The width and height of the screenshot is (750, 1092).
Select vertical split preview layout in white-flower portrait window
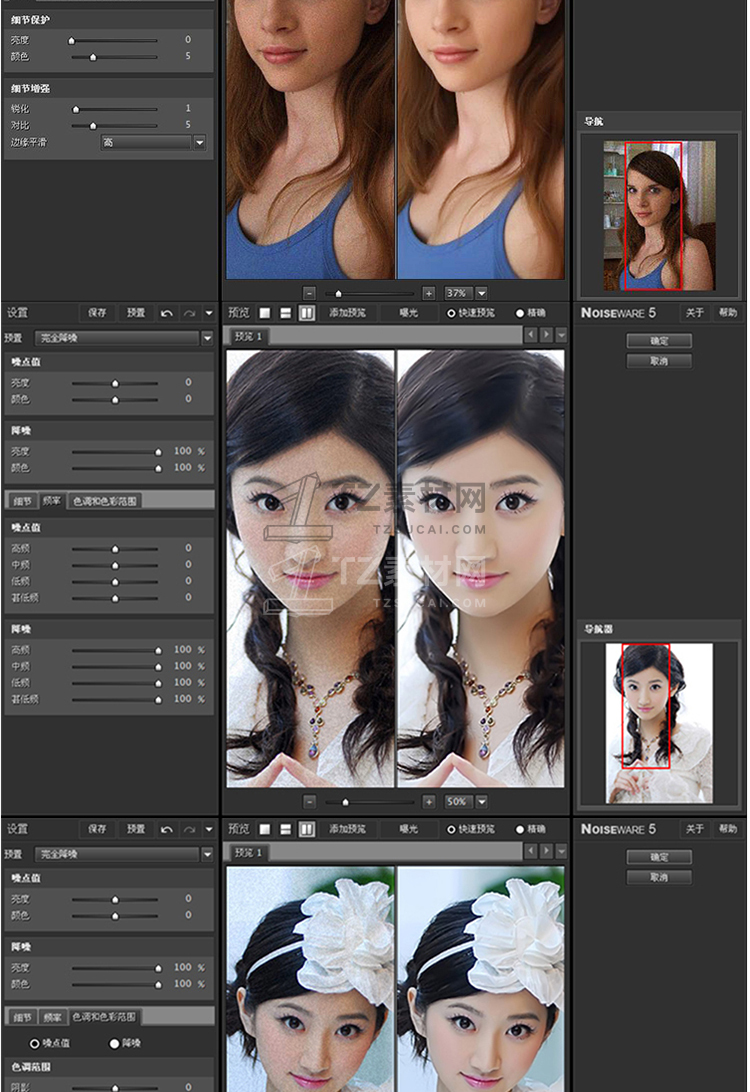pos(306,829)
